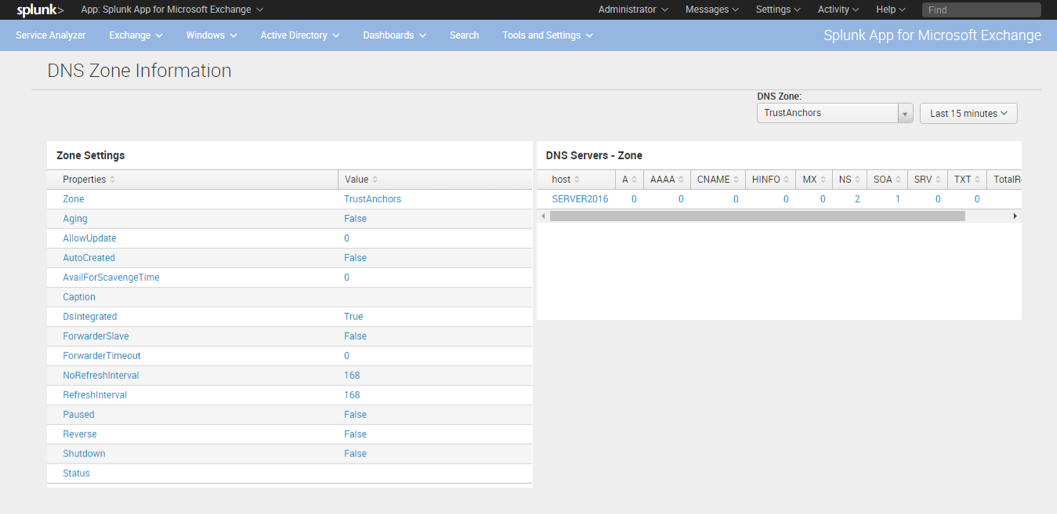Click the ForwarderSlave property
Image resolution: width=1057 pixels, height=514 pixels.
(96, 336)
